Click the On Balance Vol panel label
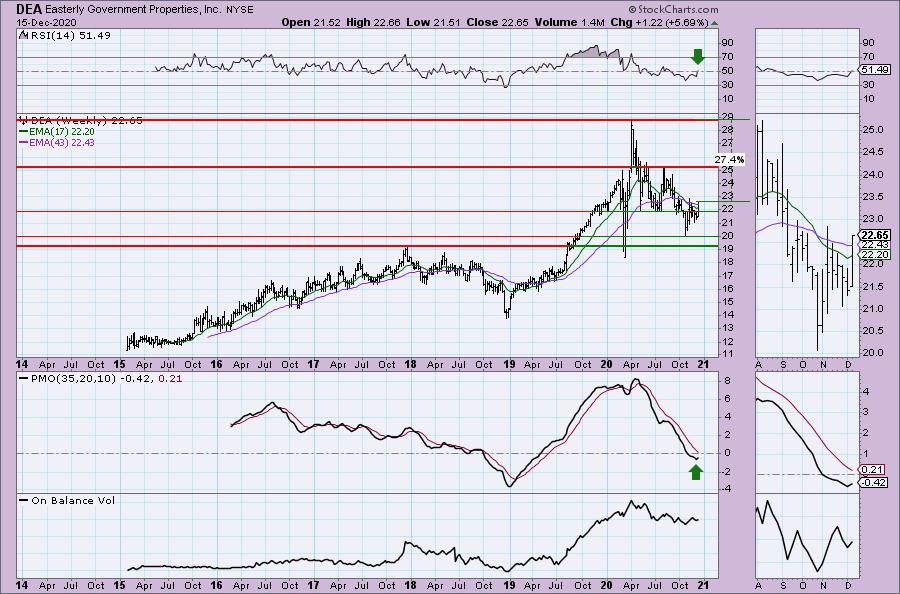The image size is (900, 594). [x=73, y=500]
